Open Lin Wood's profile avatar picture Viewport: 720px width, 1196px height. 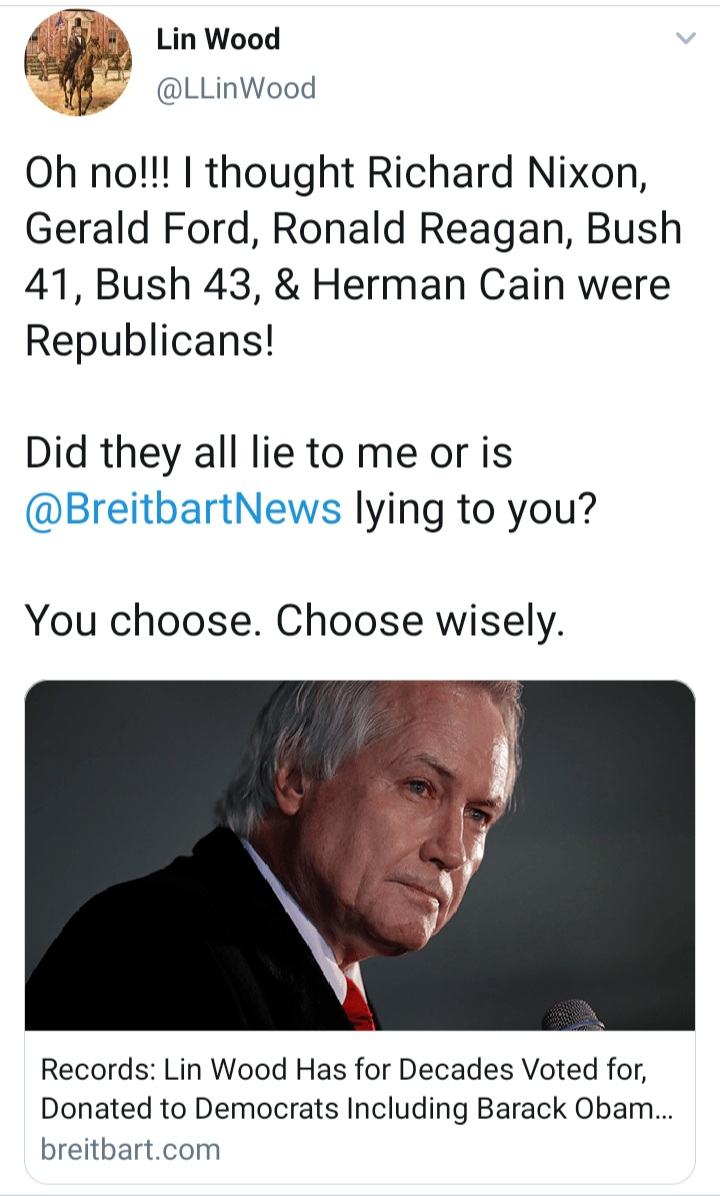click(x=77, y=63)
